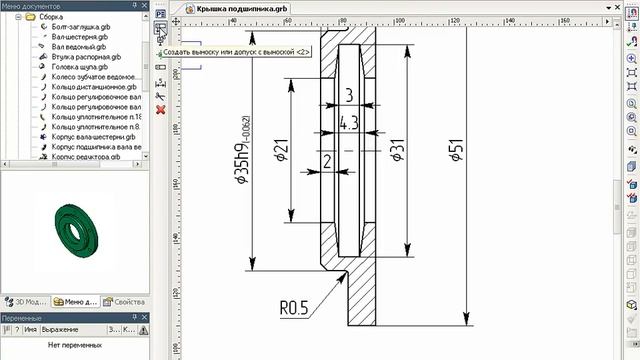Click the 4.3 dimension value
This screenshot has width=640, height=360.
pos(349,122)
